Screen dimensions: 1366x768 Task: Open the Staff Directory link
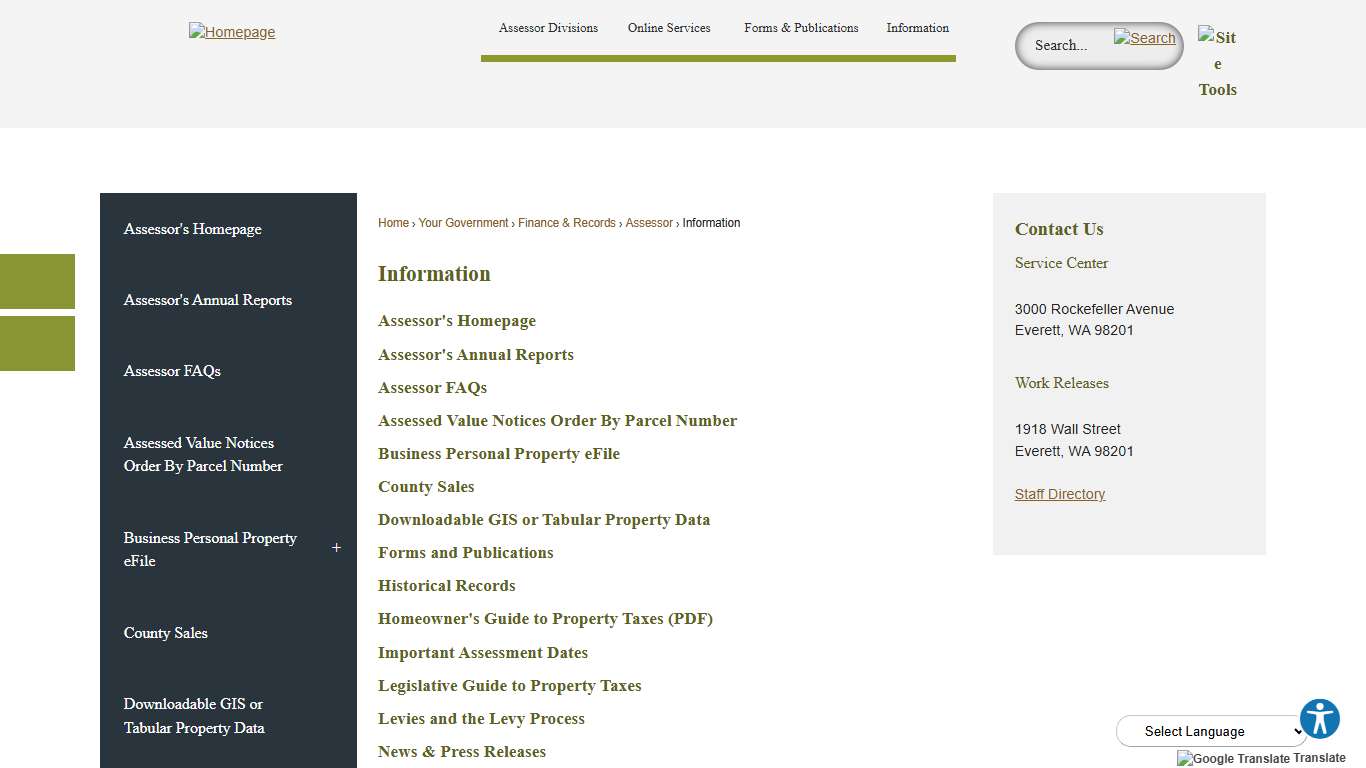[1059, 493]
